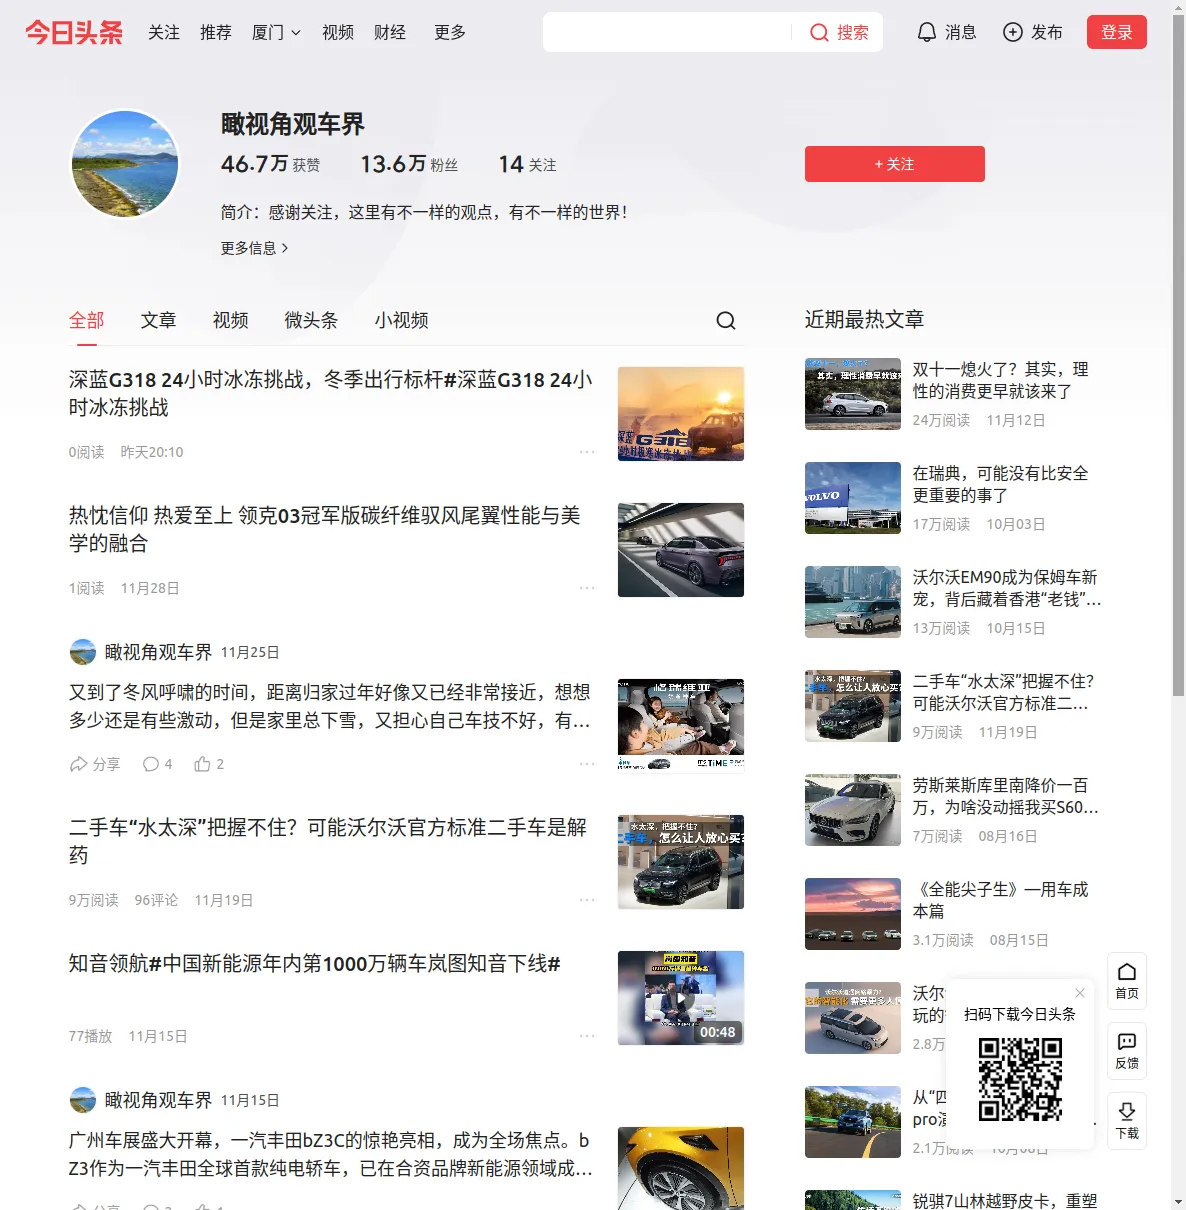Scan the 今日头条 download QR code
This screenshot has width=1186, height=1210.
point(1020,1079)
